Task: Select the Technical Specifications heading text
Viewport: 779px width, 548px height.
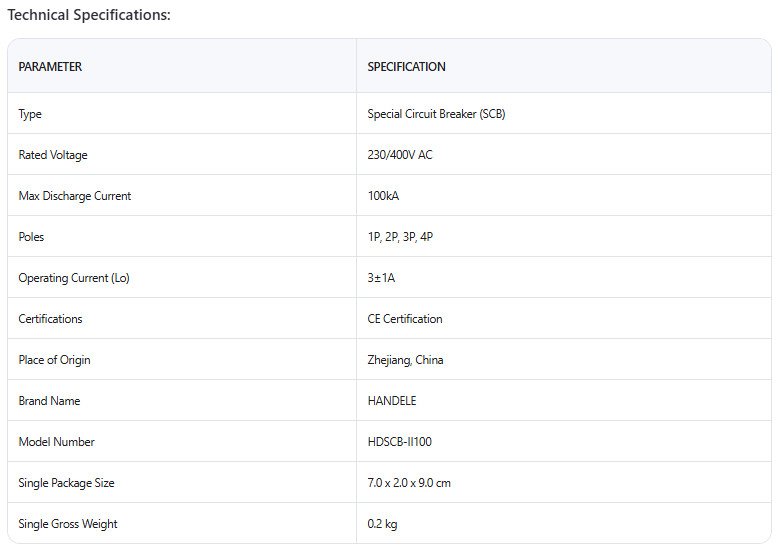Action: (89, 15)
